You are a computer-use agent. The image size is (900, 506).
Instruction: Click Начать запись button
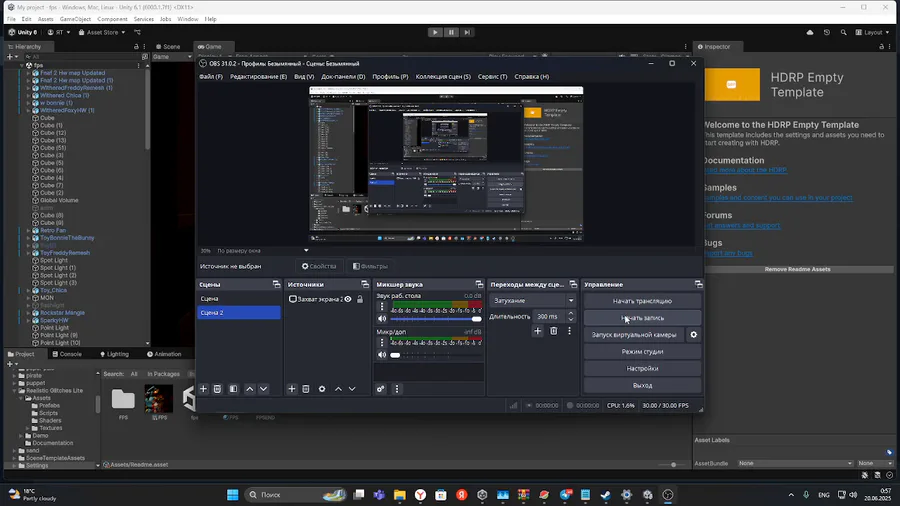click(642, 318)
